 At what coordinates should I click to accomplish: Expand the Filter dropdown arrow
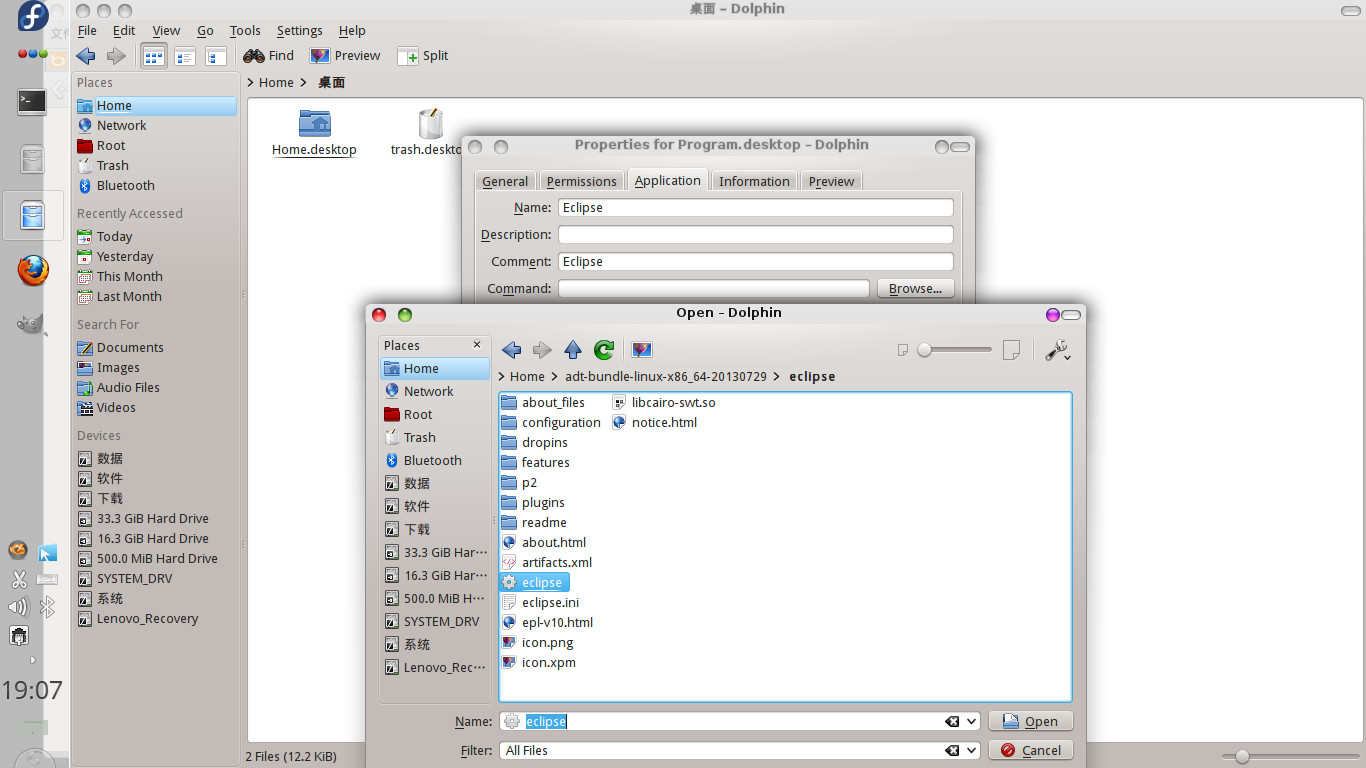coord(972,750)
